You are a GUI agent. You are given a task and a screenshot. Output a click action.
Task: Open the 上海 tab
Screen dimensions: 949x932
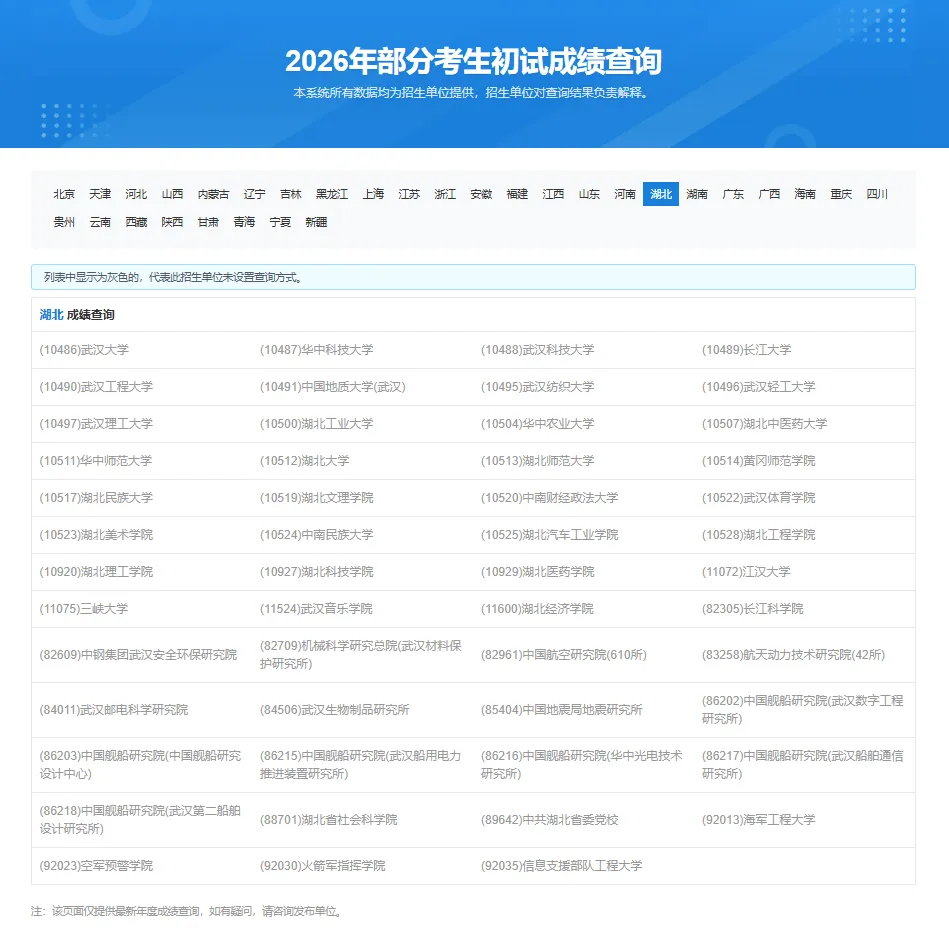click(373, 194)
